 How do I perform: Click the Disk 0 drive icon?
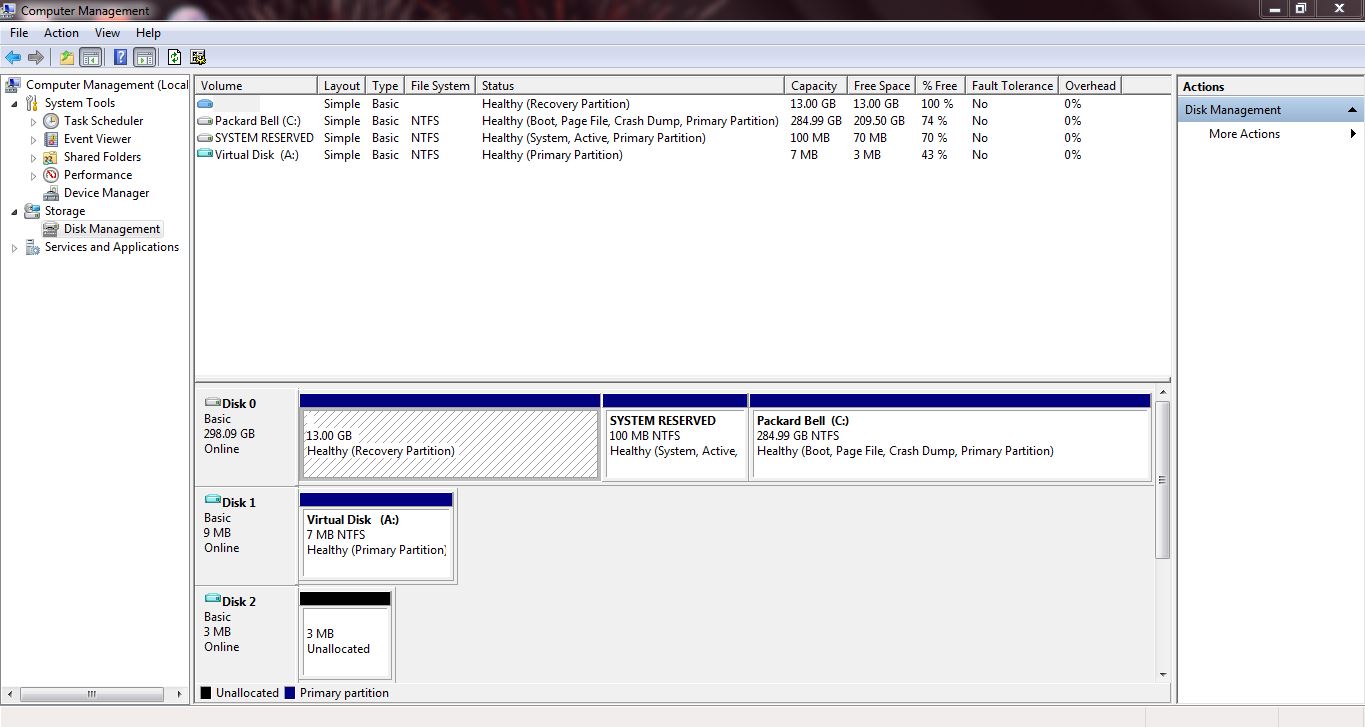click(x=212, y=403)
